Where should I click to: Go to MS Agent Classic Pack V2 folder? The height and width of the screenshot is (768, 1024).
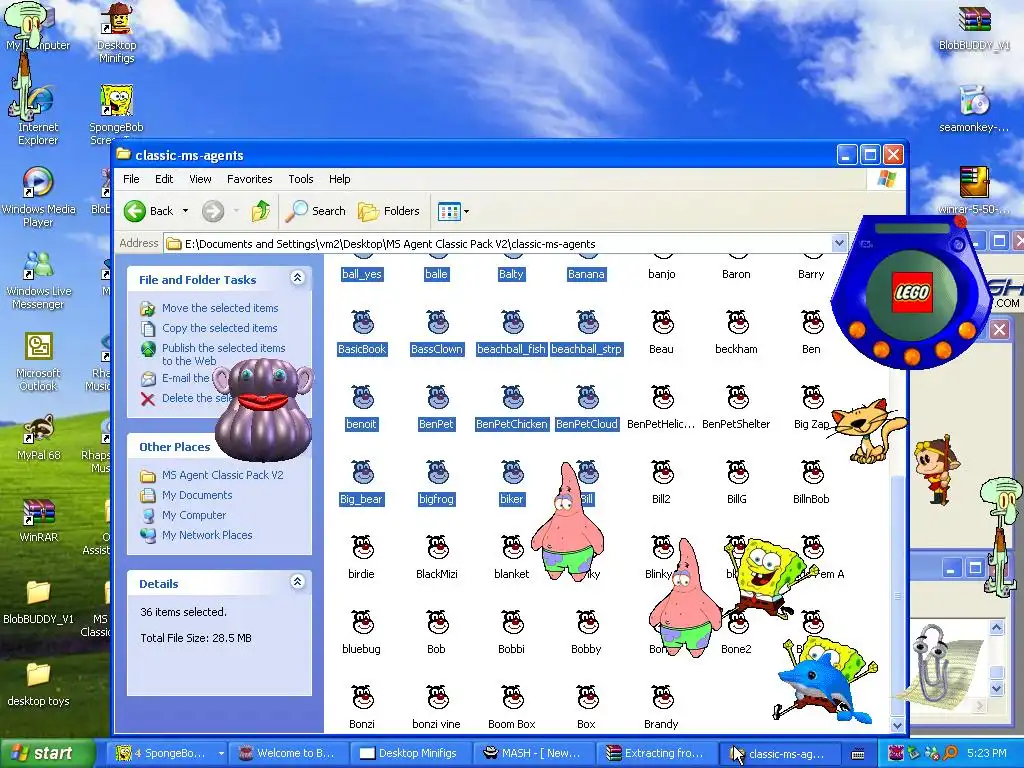(223, 475)
